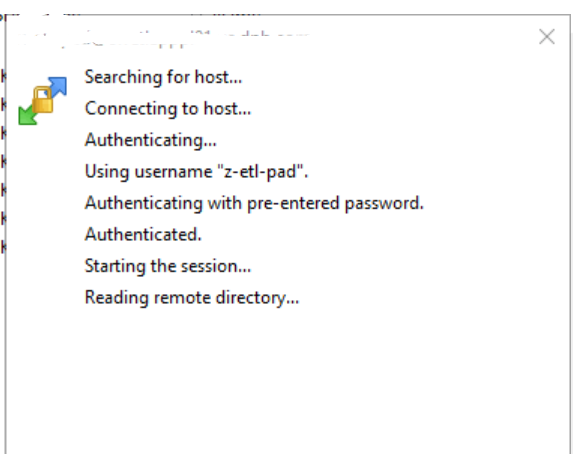Select the "Searching for host..." status line
Screen dimensions: 573x454
163,77
